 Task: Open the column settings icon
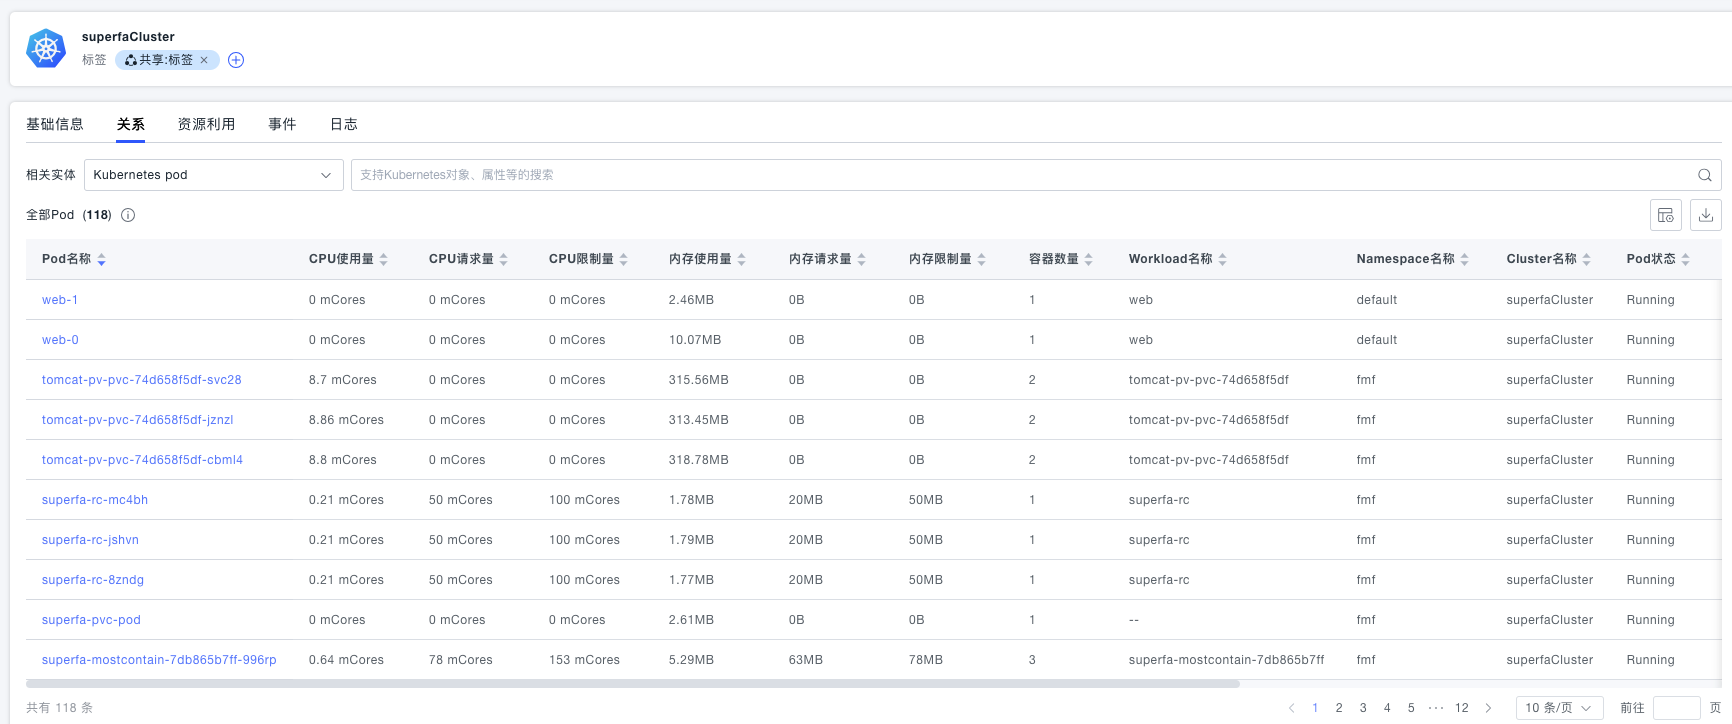(1665, 215)
